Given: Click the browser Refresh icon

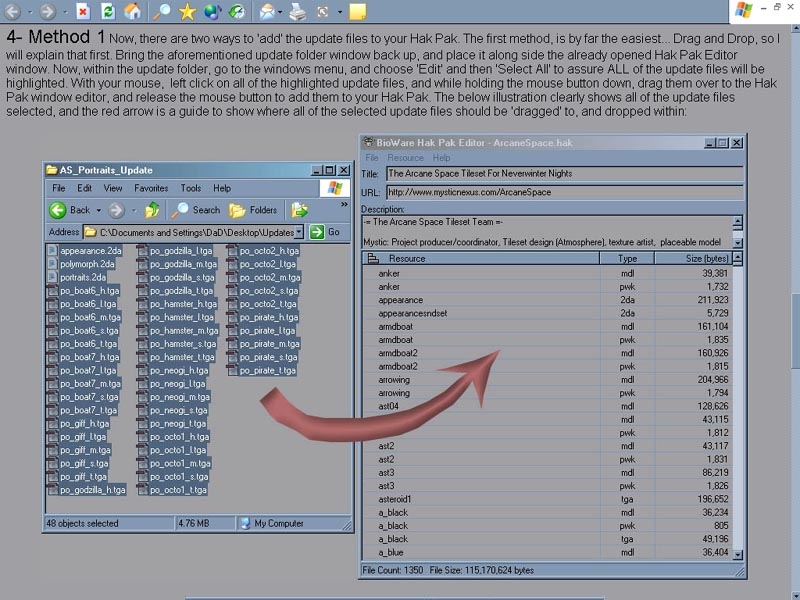Looking at the screenshot, I should click(108, 12).
